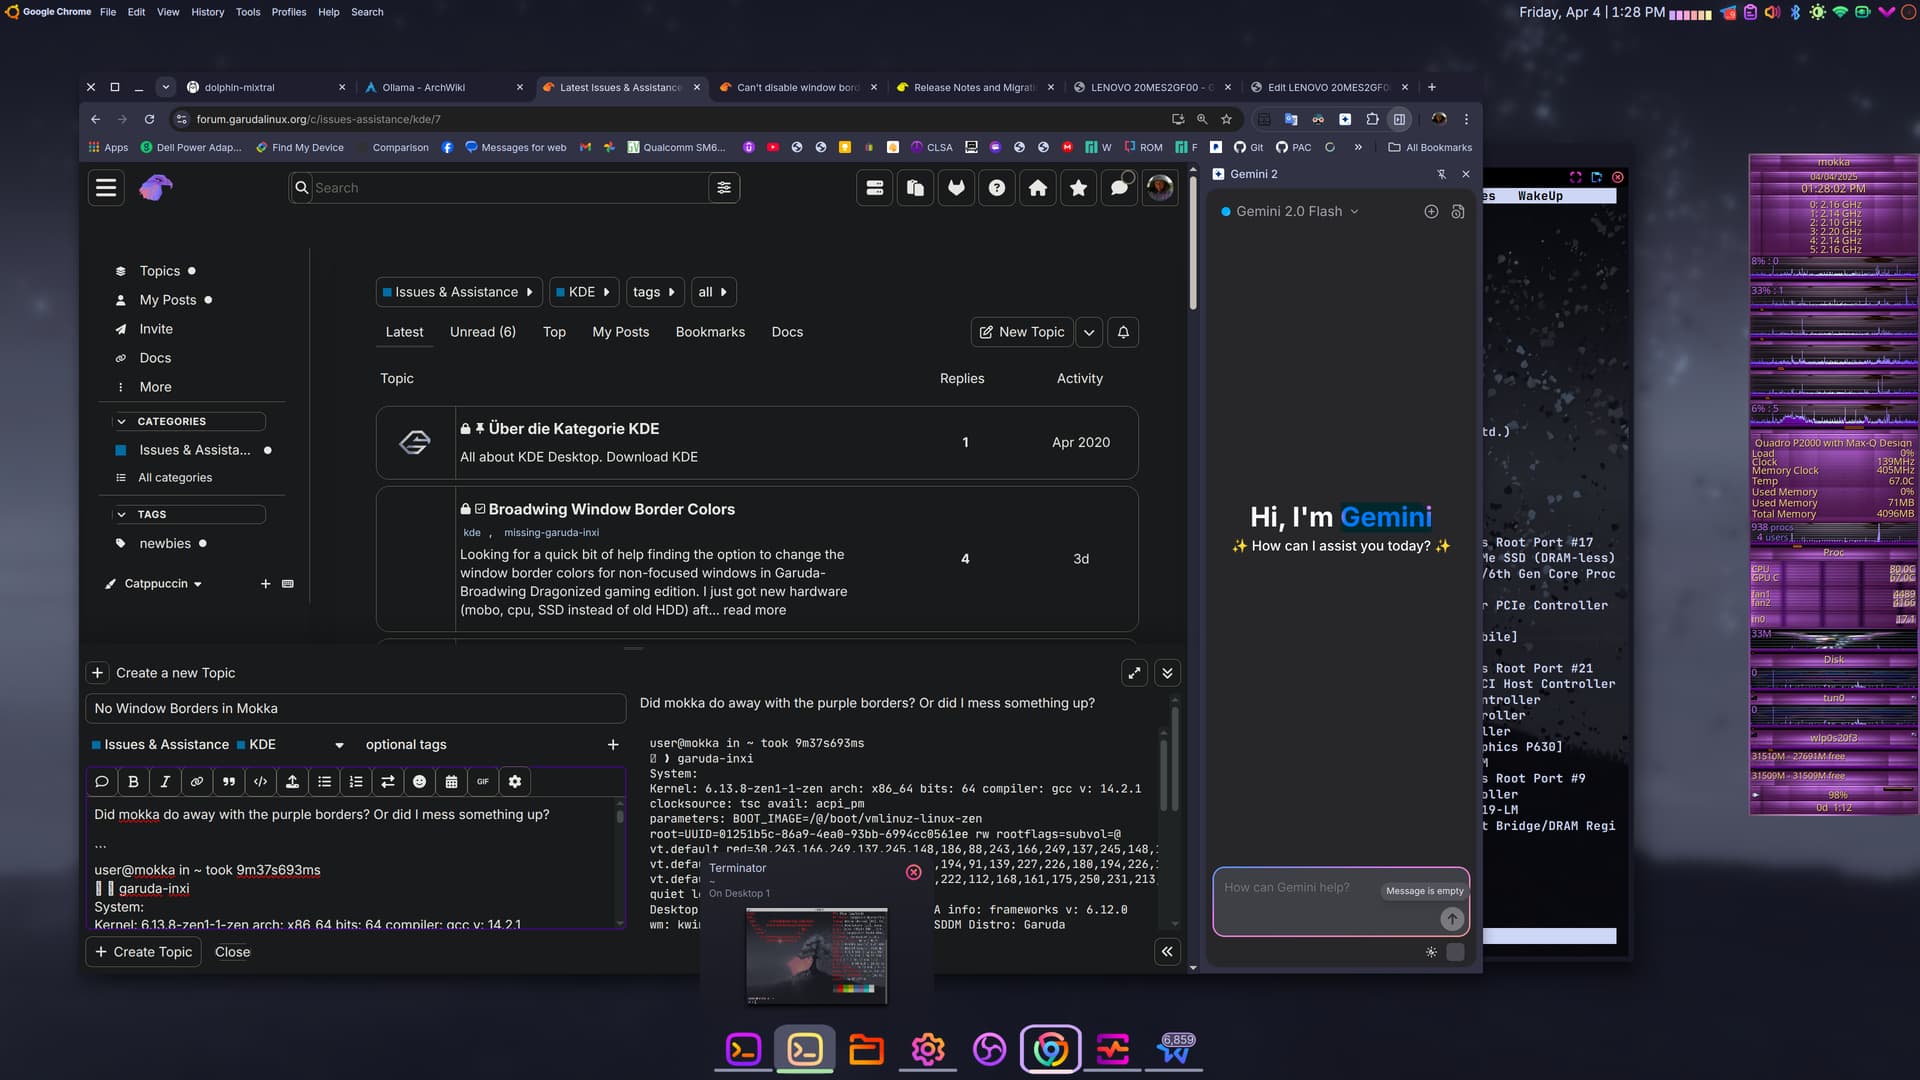Image resolution: width=1920 pixels, height=1080 pixels.
Task: Open composer gear options menu
Action: pos(515,782)
